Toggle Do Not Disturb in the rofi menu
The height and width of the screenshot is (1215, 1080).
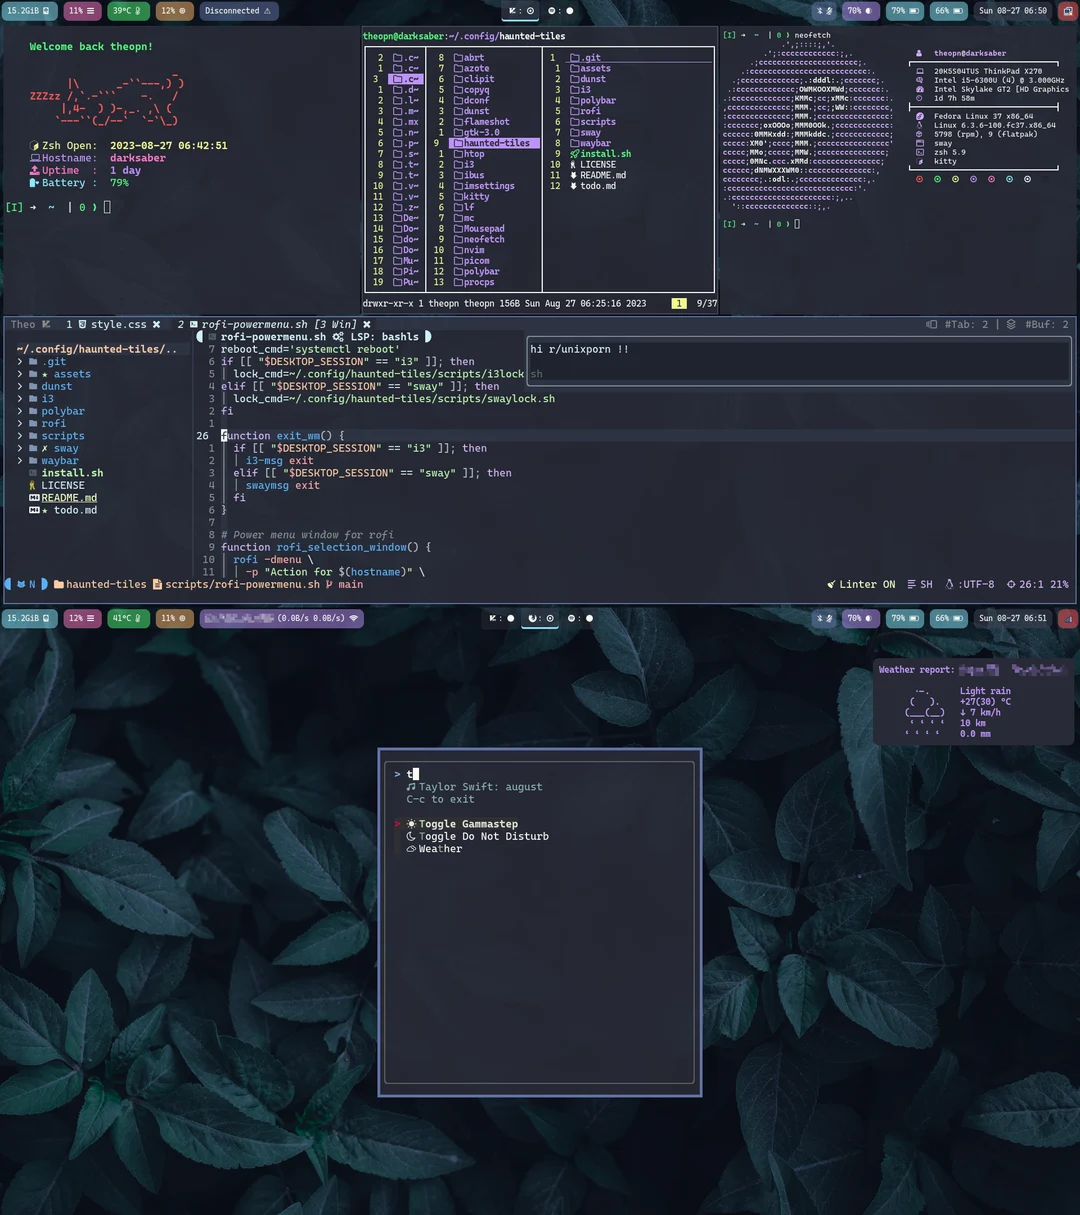[x=483, y=836]
